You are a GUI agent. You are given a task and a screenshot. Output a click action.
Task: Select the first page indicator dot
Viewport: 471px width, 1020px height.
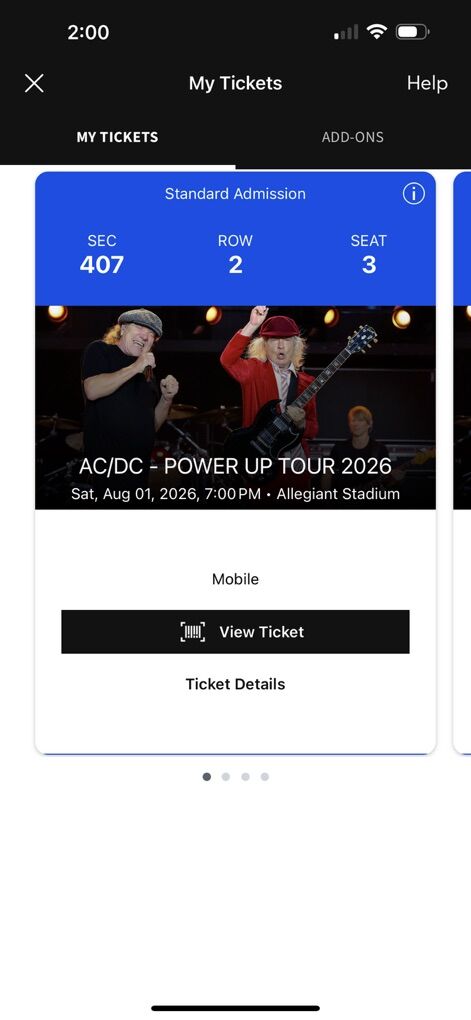point(207,777)
